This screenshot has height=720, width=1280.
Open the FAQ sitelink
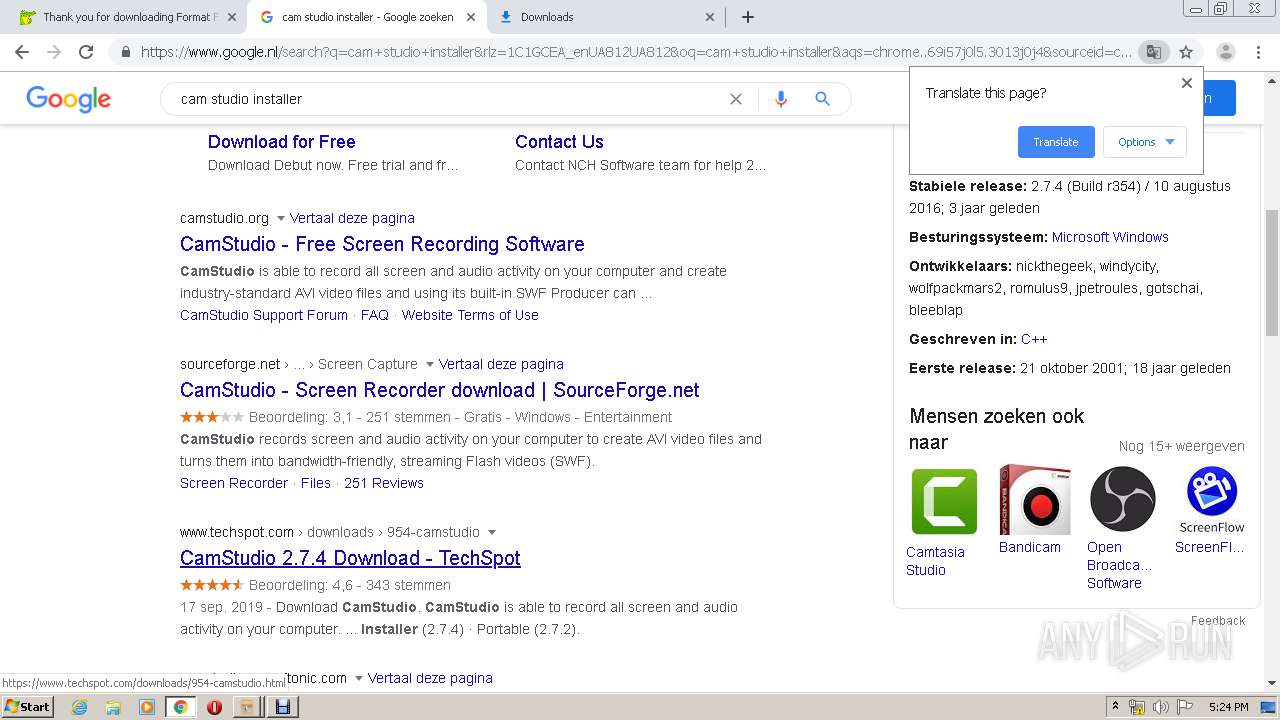coord(374,315)
